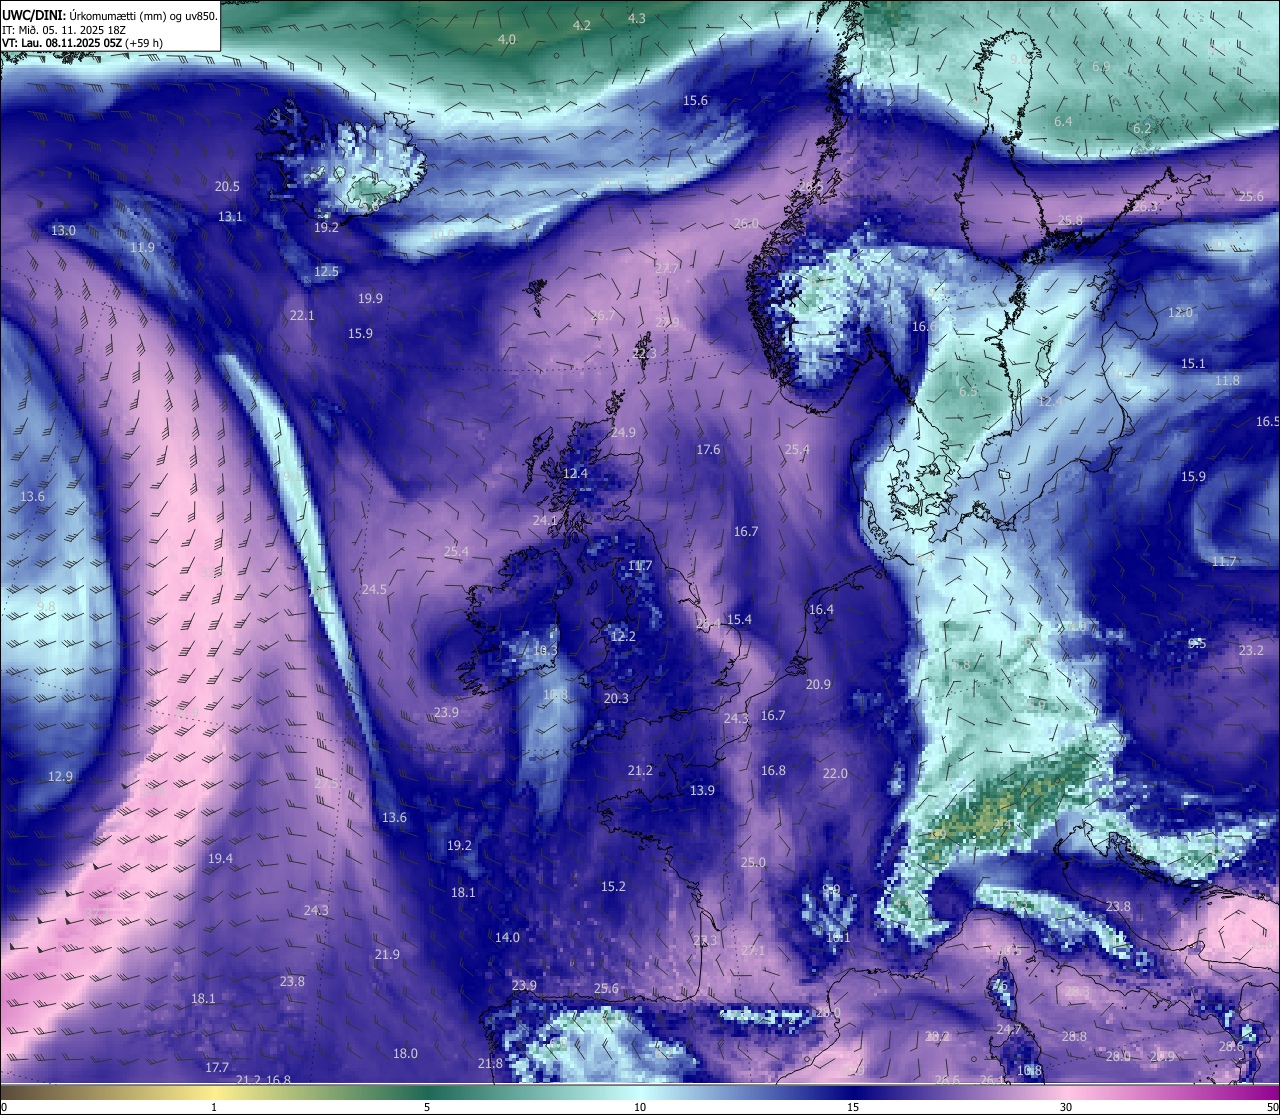
Task: Click the 4.0 value on the map
Action: click(507, 39)
